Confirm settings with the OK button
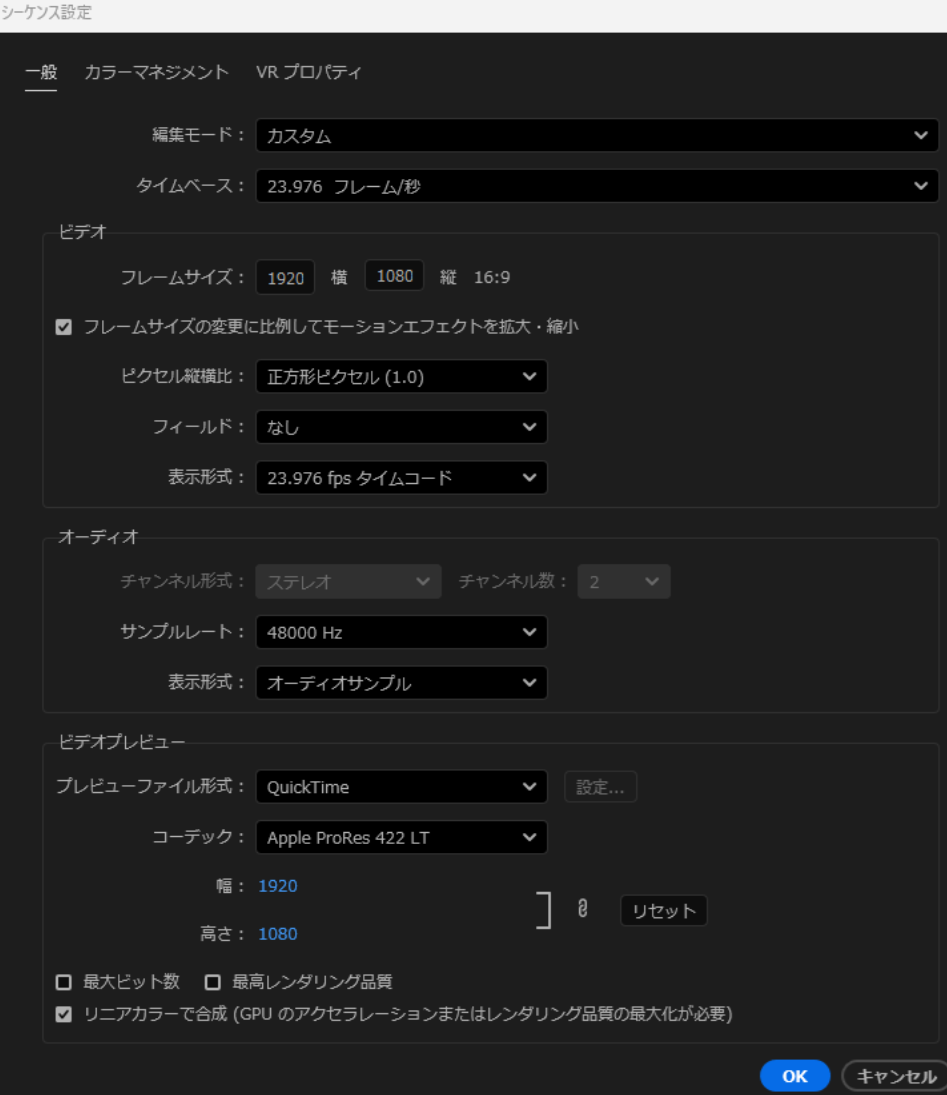The width and height of the screenshot is (947, 1095). 794,1076
